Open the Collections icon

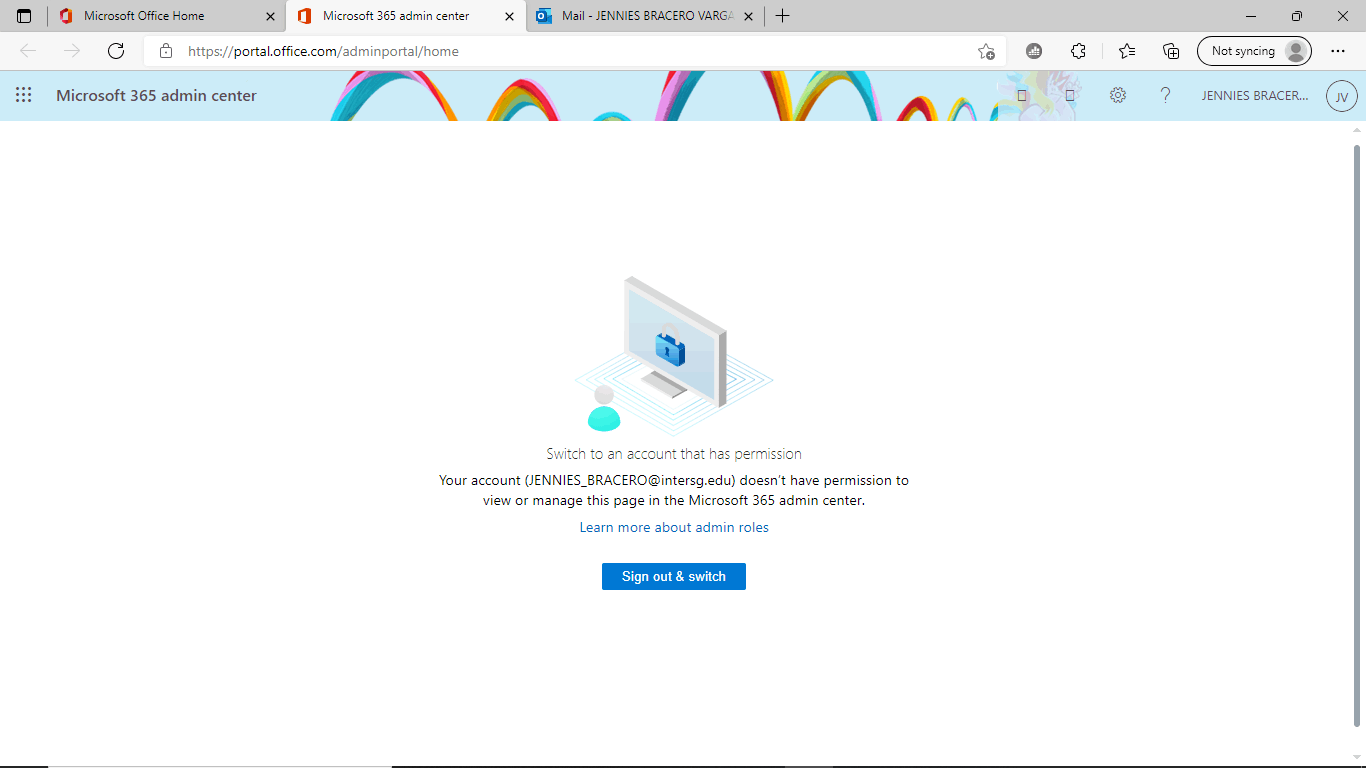click(x=1171, y=51)
